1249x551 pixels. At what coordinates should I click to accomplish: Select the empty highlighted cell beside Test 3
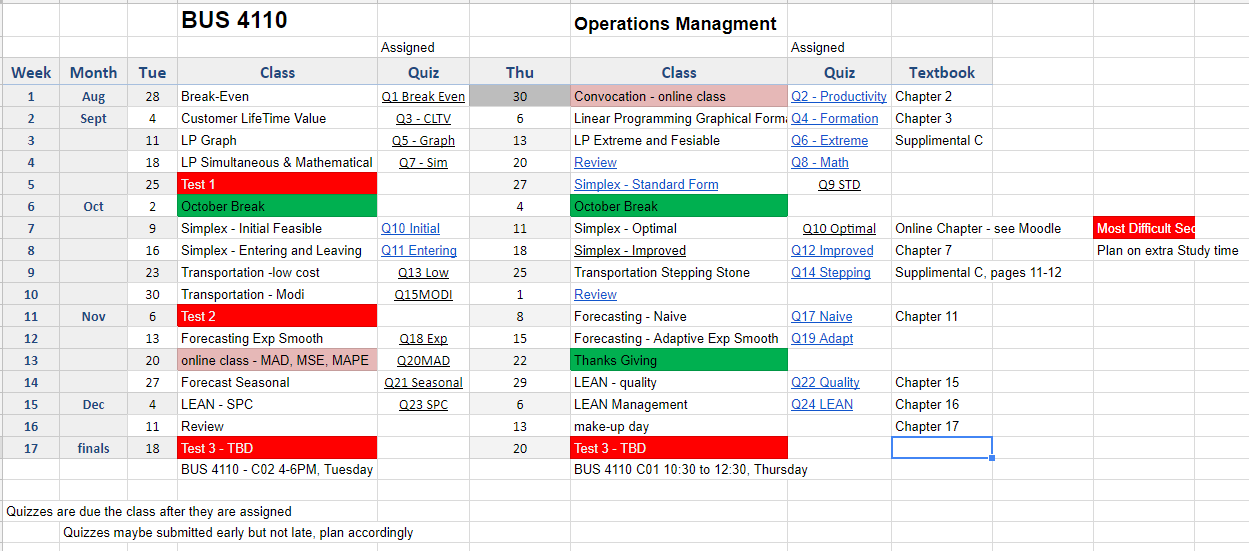click(x=941, y=448)
